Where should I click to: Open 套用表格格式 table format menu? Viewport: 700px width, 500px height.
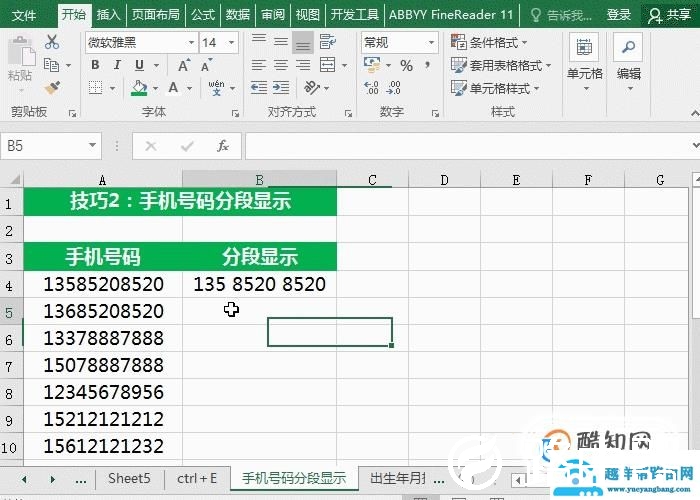(x=501, y=66)
